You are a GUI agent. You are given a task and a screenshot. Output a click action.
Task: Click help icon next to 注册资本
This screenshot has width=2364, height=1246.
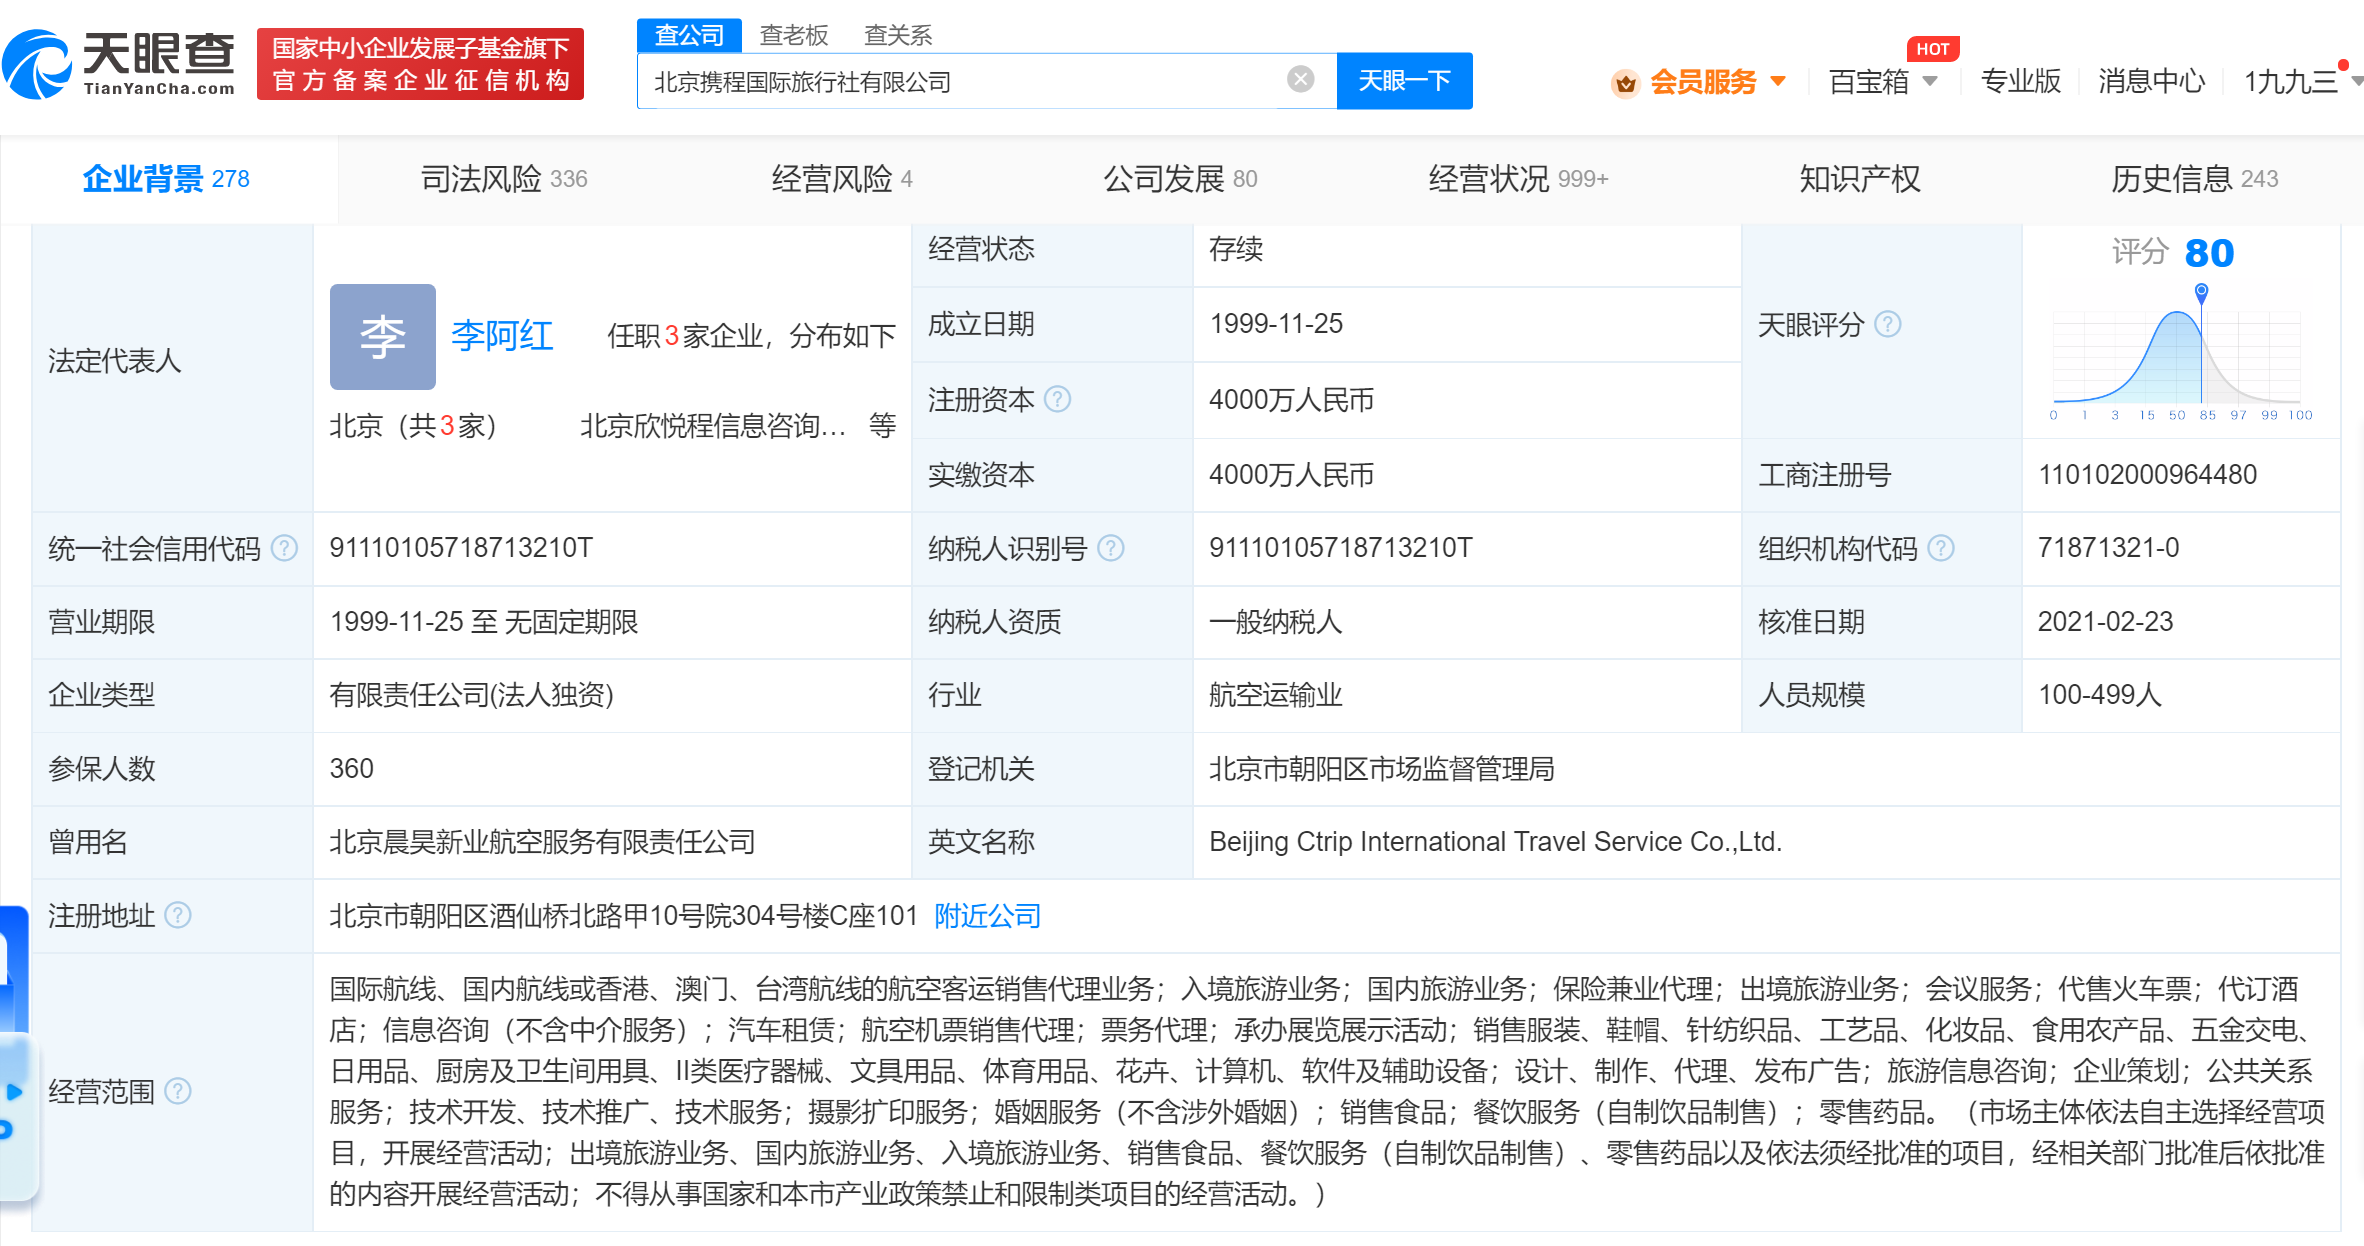click(1057, 400)
